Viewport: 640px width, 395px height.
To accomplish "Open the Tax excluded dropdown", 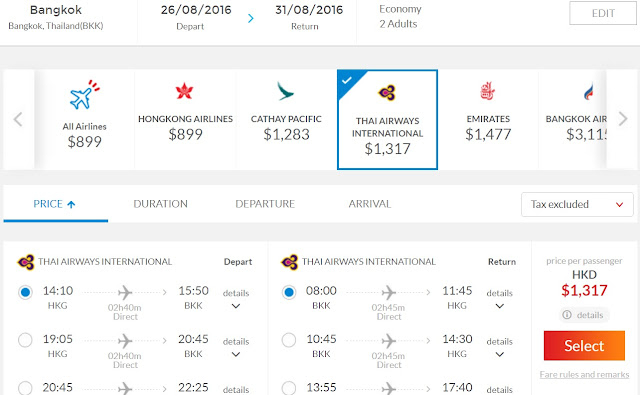I will [577, 204].
